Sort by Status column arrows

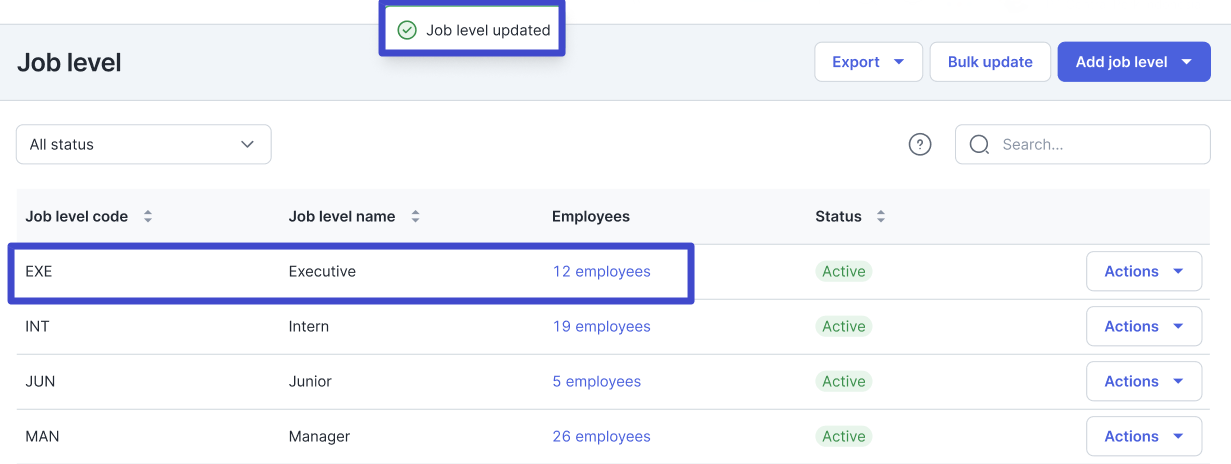click(x=880, y=216)
